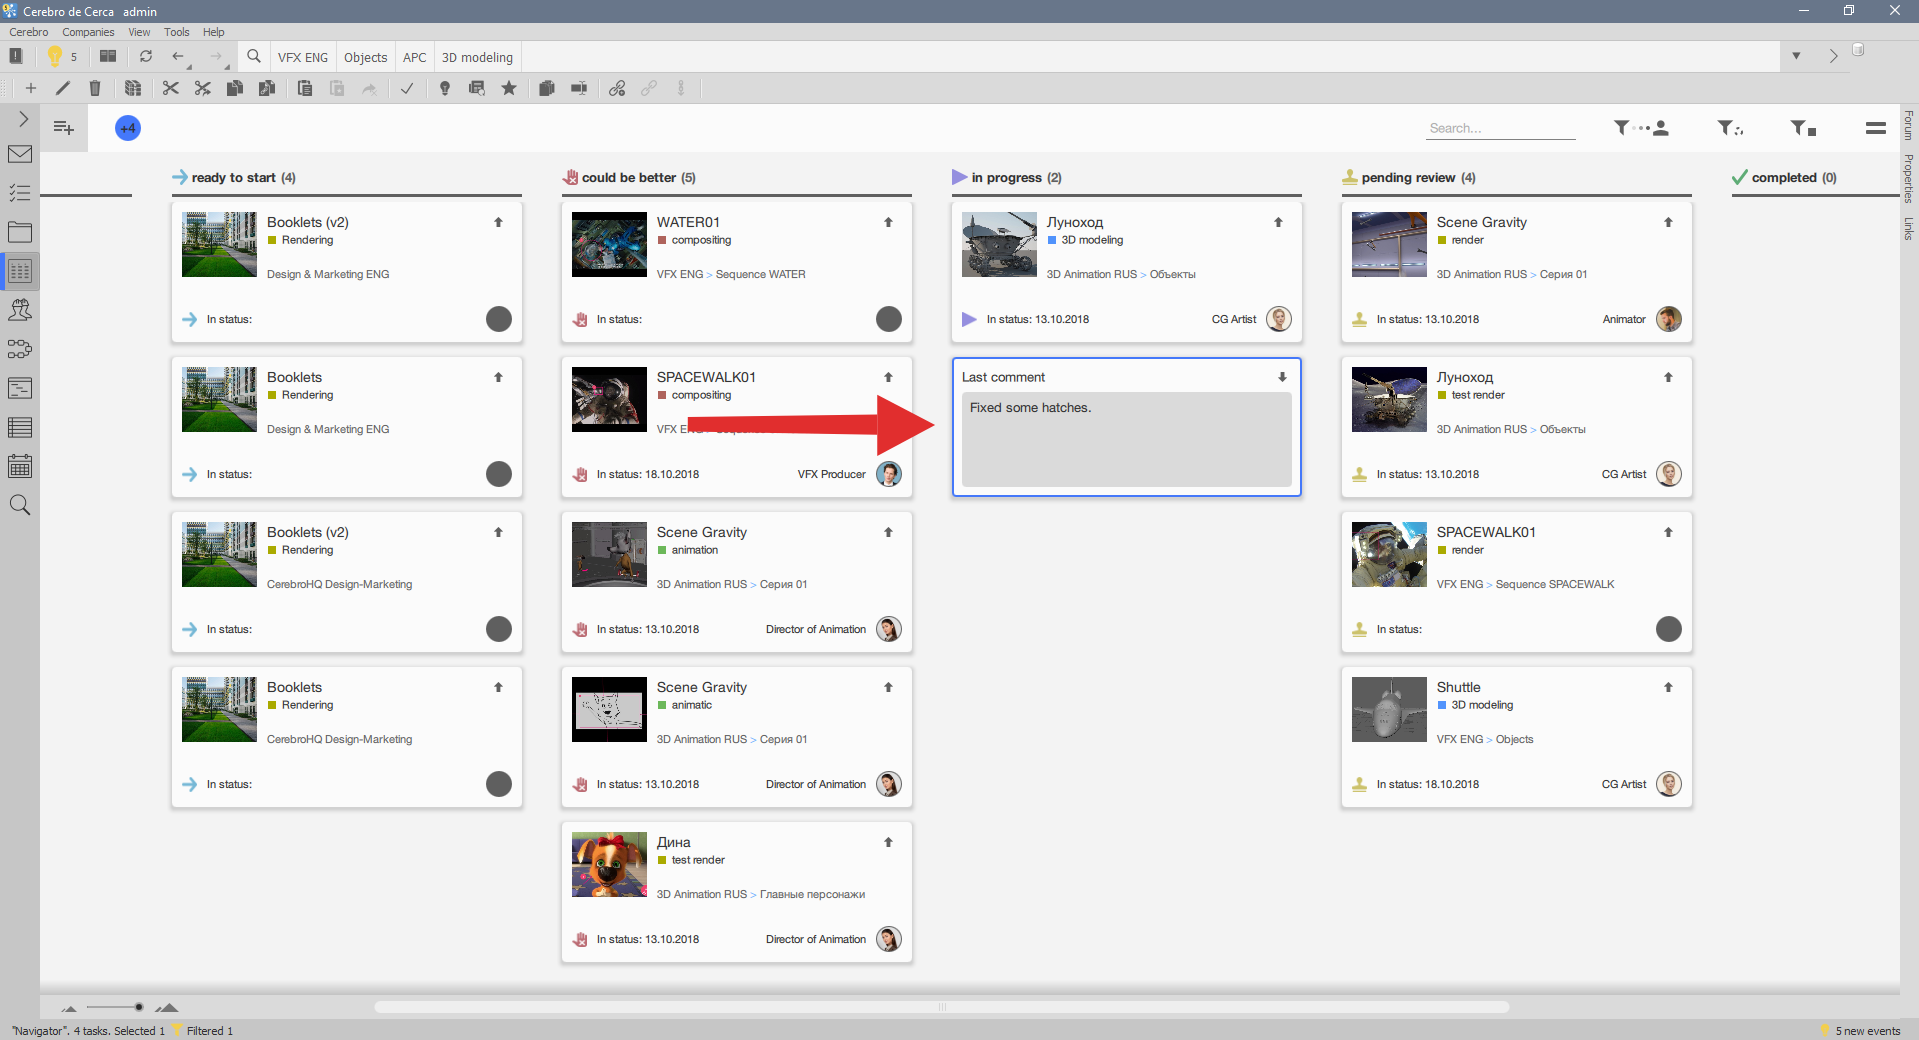This screenshot has width=1919, height=1040.
Task: Open the table list view icon in sidebar
Action: pos(20,427)
